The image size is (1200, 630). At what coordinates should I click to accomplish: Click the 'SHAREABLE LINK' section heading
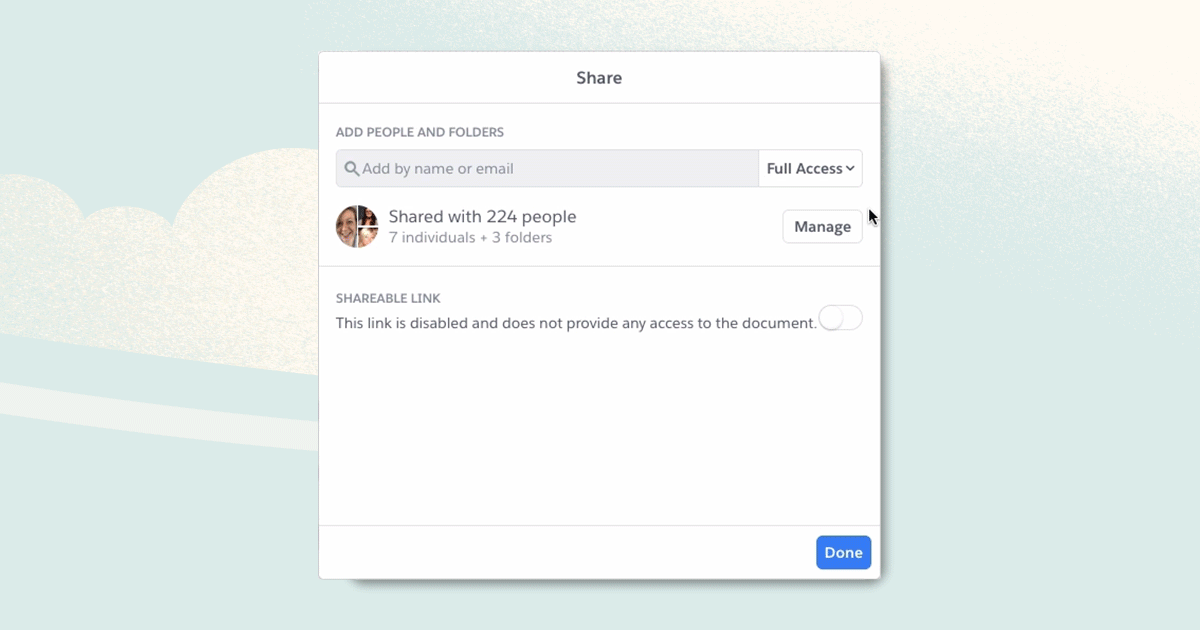click(x=388, y=298)
